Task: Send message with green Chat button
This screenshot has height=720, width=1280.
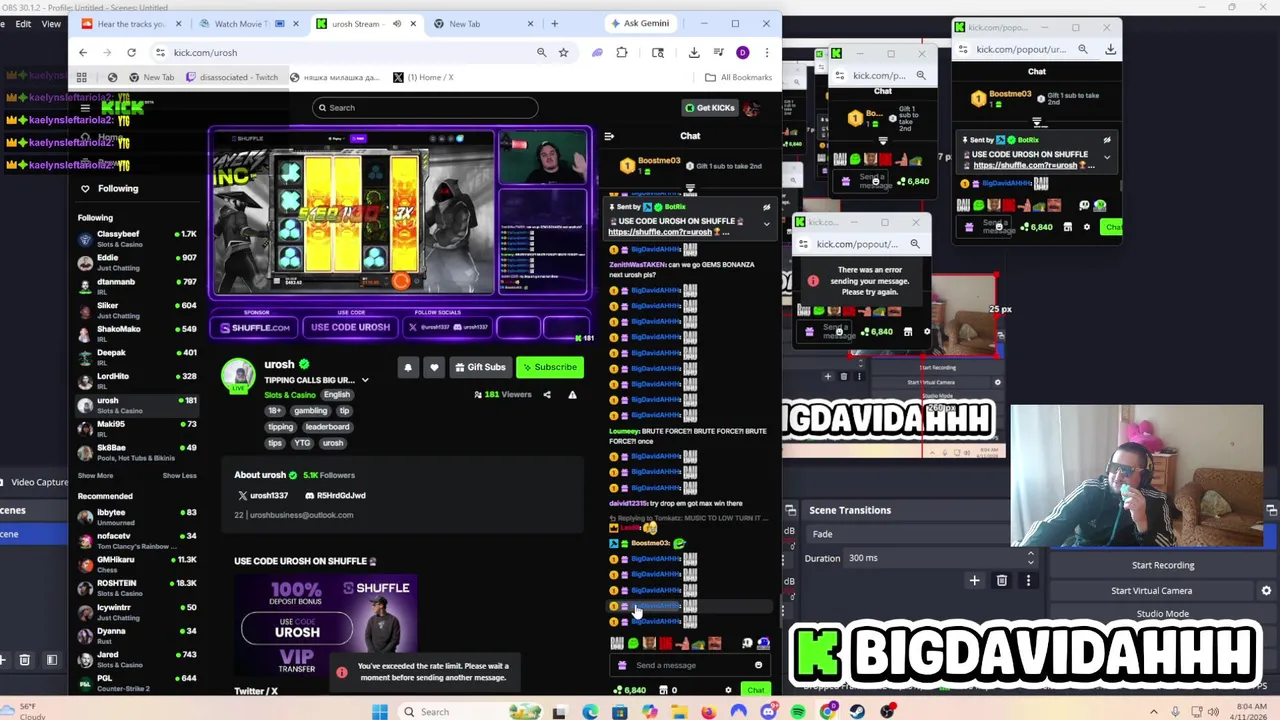Action: [755, 690]
